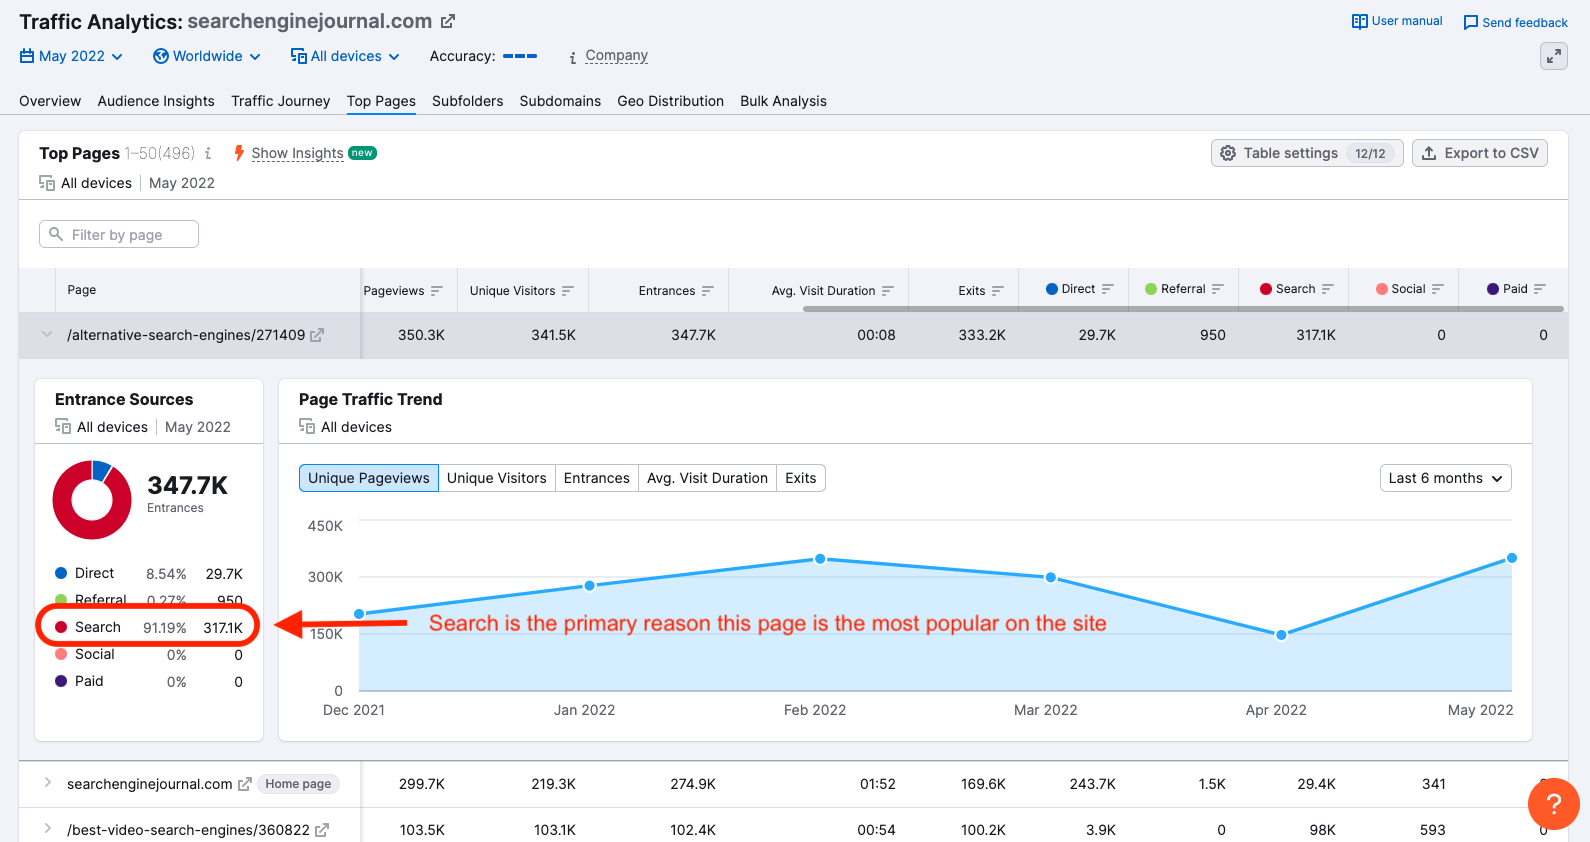Click the Top Pages info icon
This screenshot has width=1590, height=842.
tap(208, 153)
